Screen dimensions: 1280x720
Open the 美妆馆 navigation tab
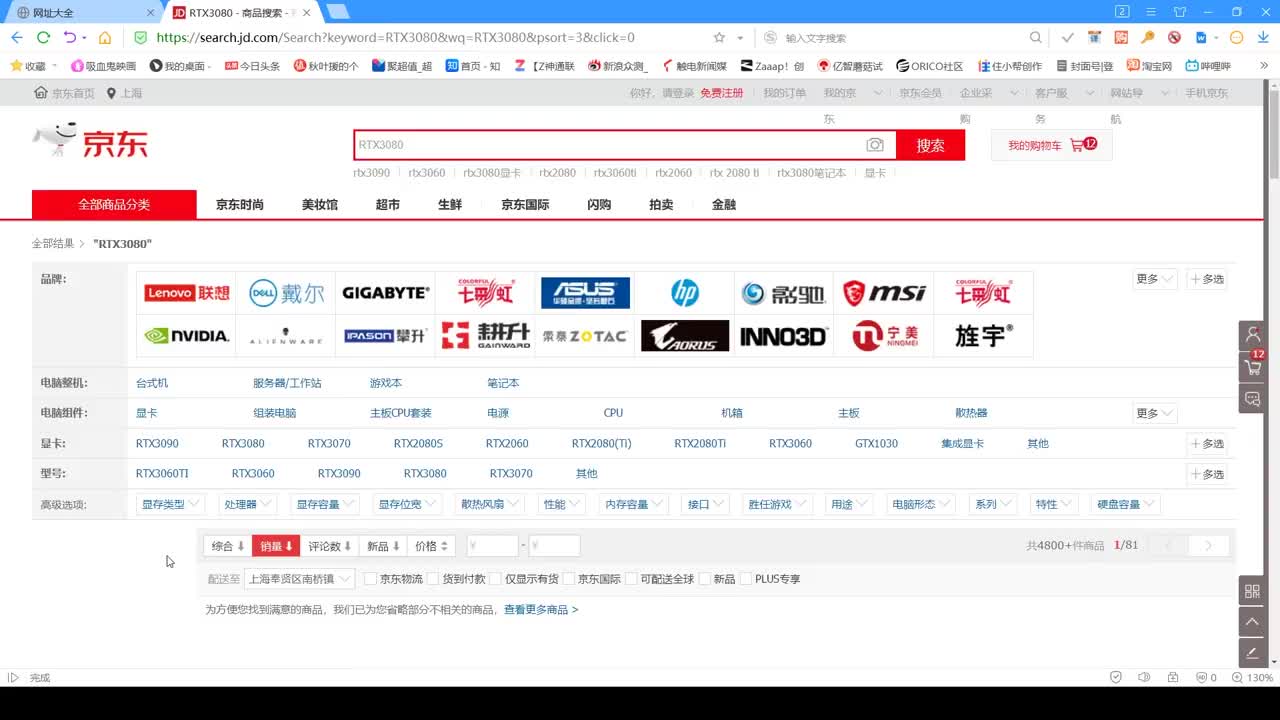[x=320, y=204]
